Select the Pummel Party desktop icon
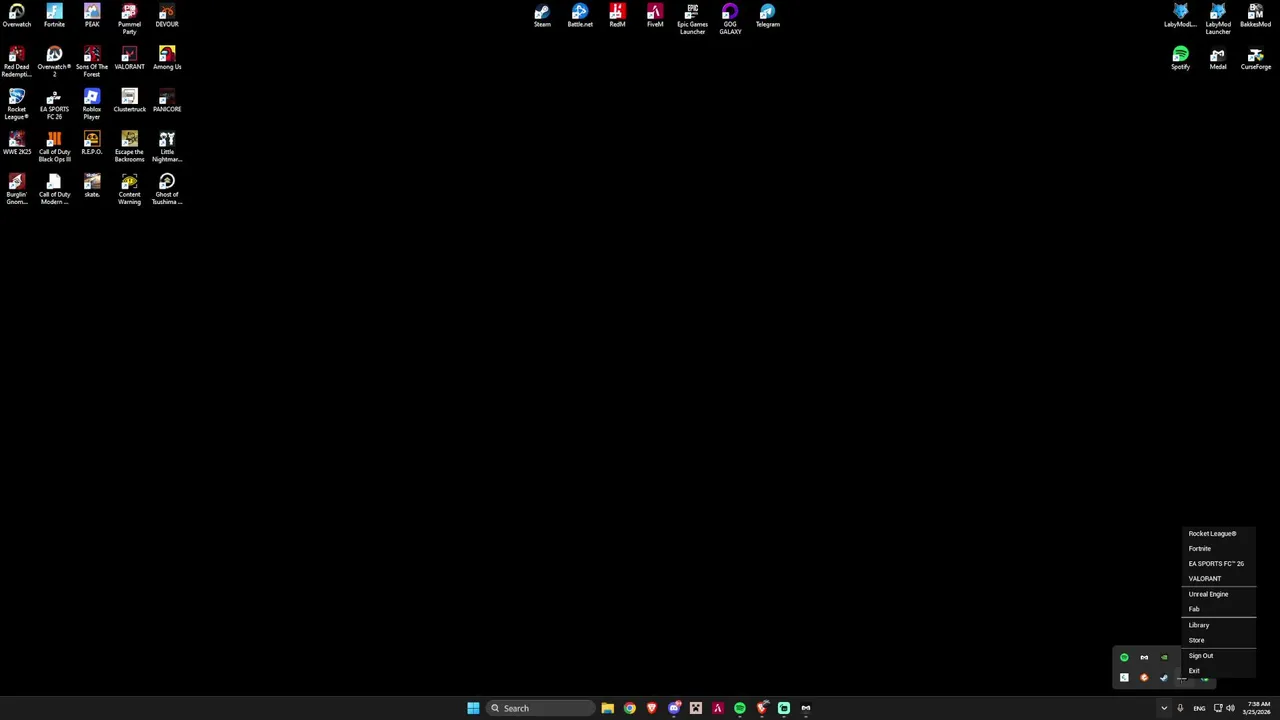Viewport: 1280px width, 720px height. click(x=129, y=19)
